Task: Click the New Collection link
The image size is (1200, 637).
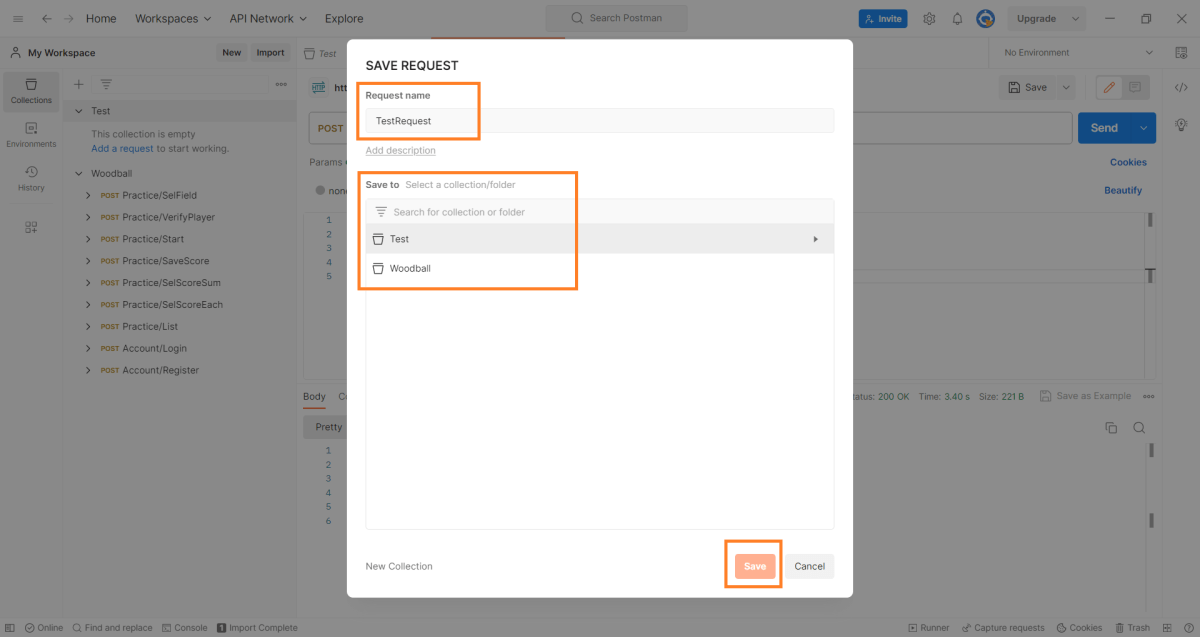Action: tap(399, 566)
